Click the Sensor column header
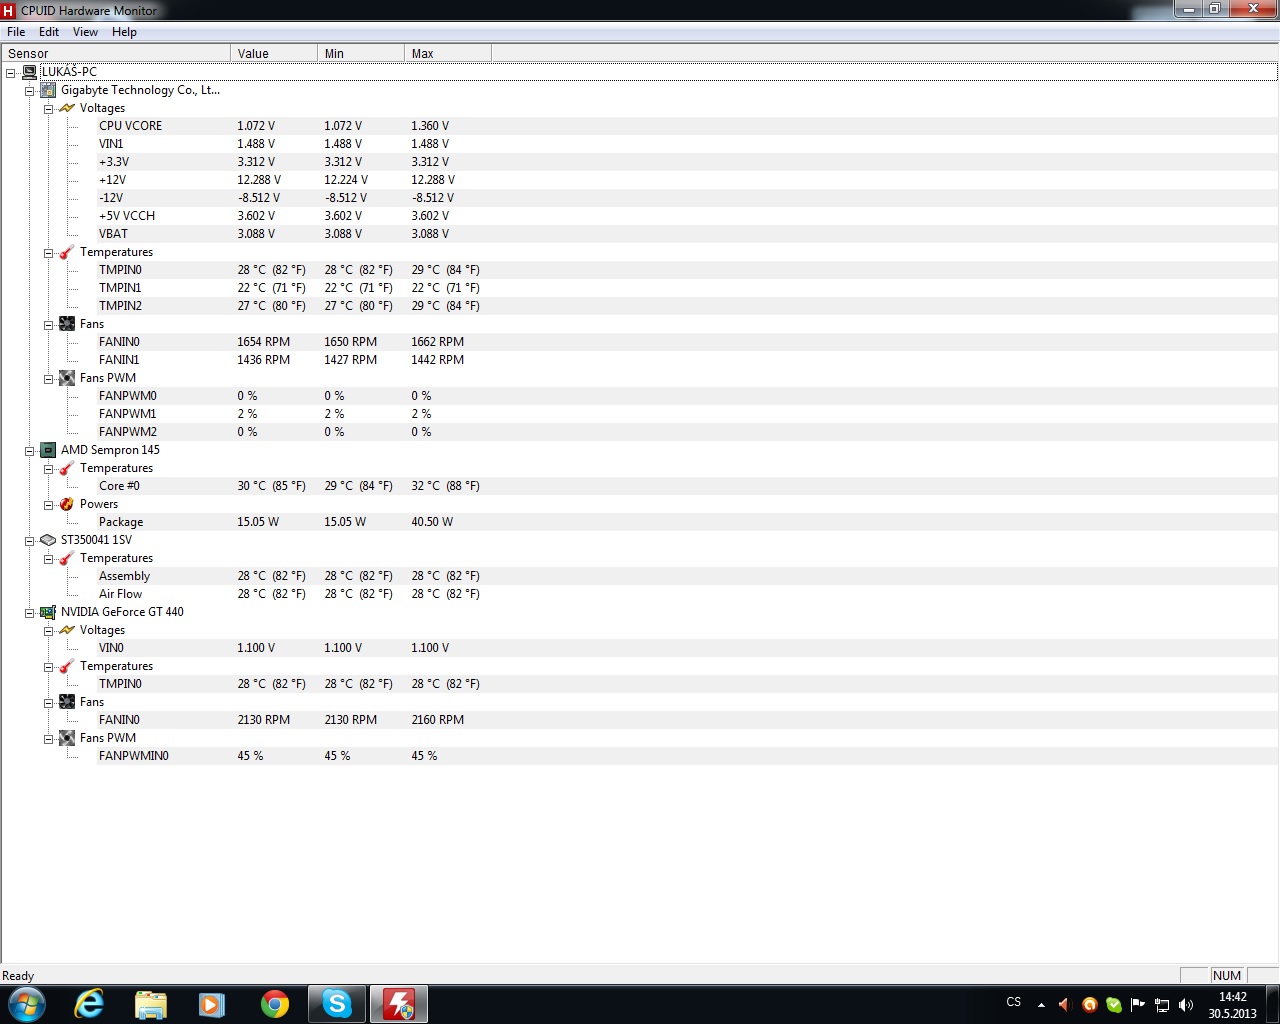 [116, 53]
